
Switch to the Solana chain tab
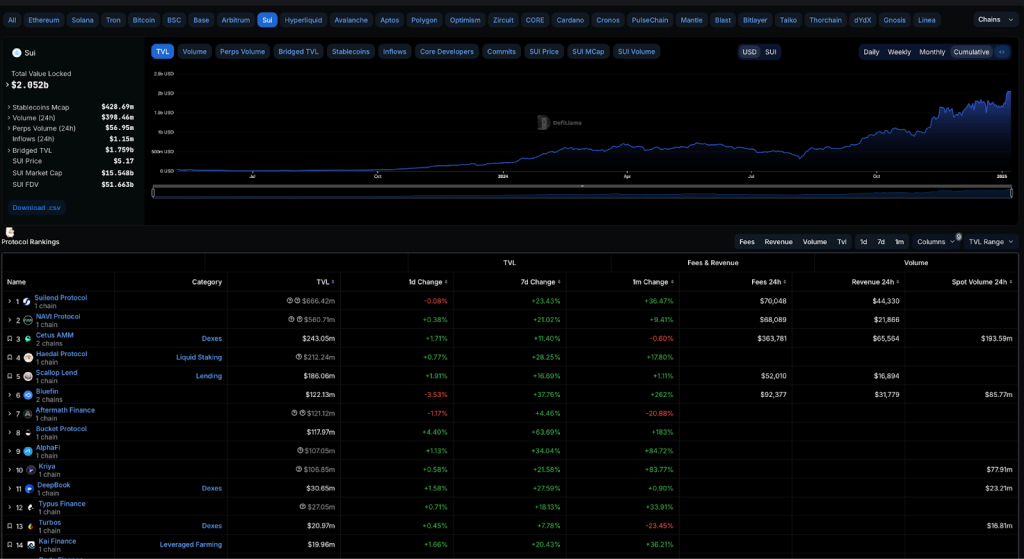[82, 20]
